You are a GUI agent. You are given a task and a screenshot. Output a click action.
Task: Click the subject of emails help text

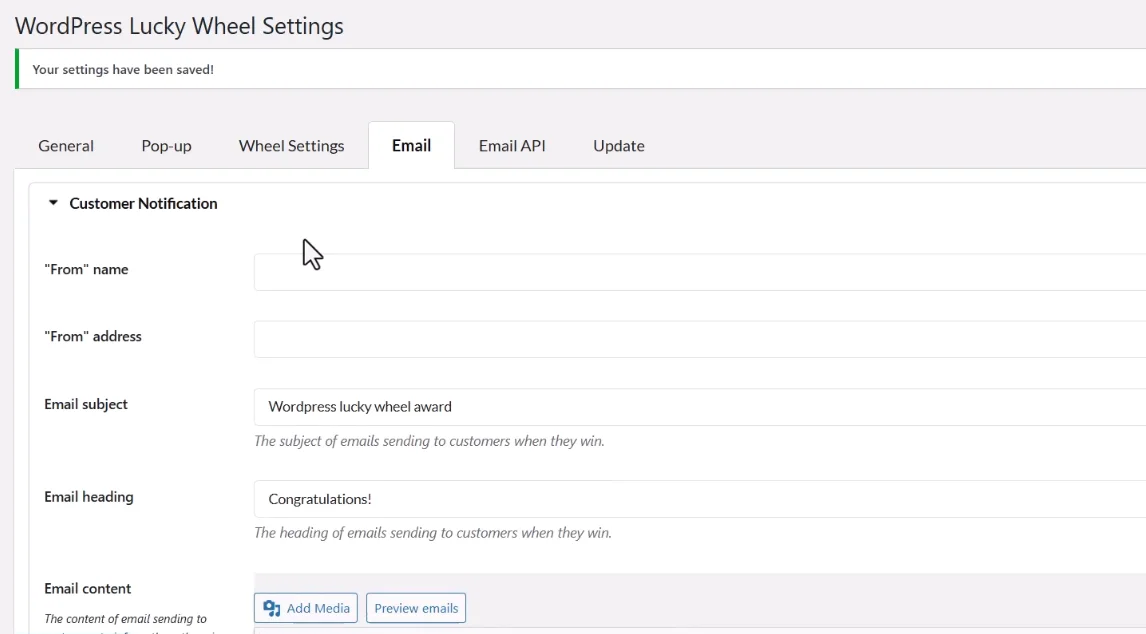tap(429, 441)
